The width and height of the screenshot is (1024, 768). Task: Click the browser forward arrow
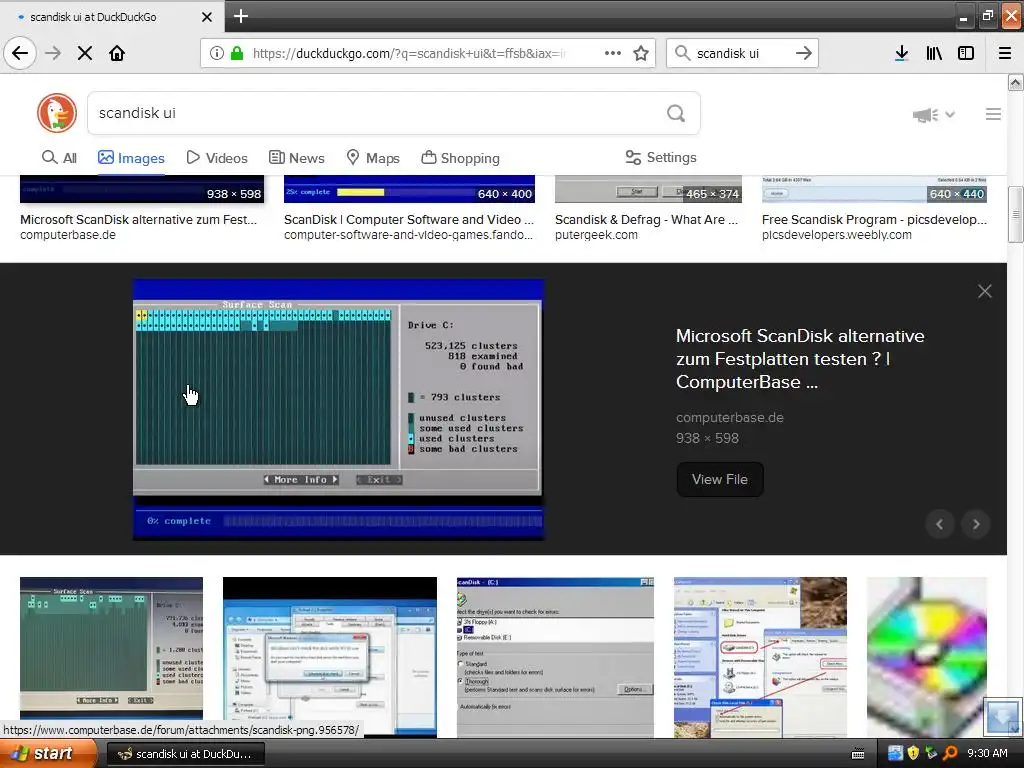tap(53, 53)
